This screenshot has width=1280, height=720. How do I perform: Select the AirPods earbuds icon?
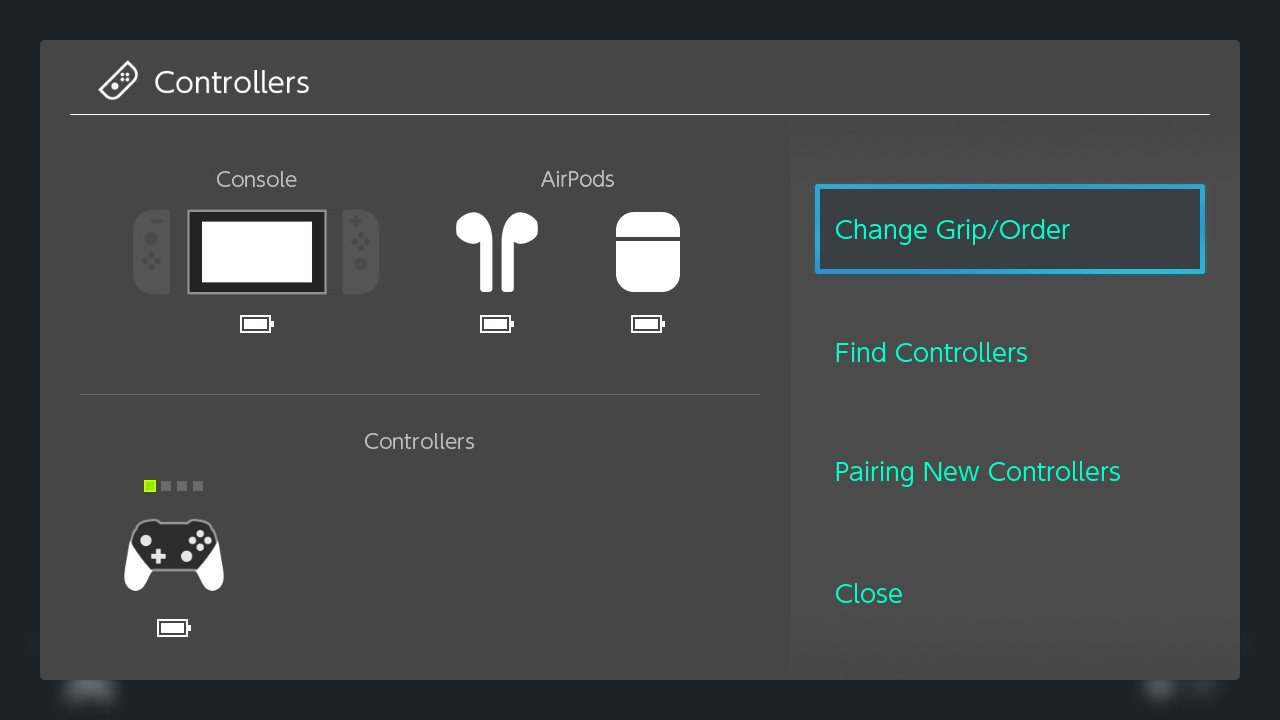[497, 251]
